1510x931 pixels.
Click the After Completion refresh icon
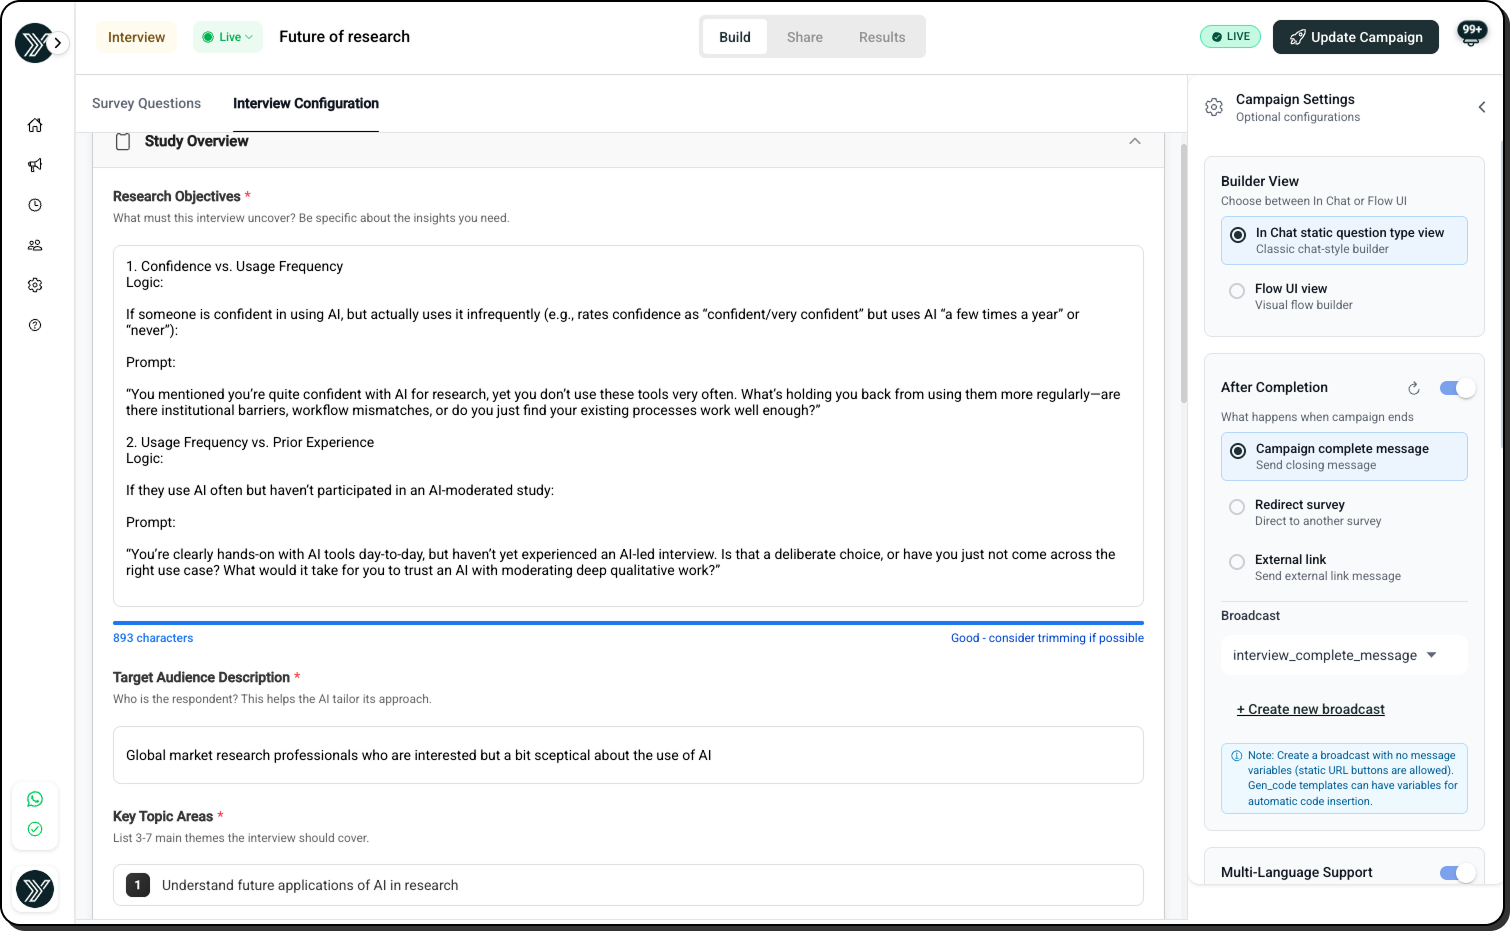(1414, 388)
